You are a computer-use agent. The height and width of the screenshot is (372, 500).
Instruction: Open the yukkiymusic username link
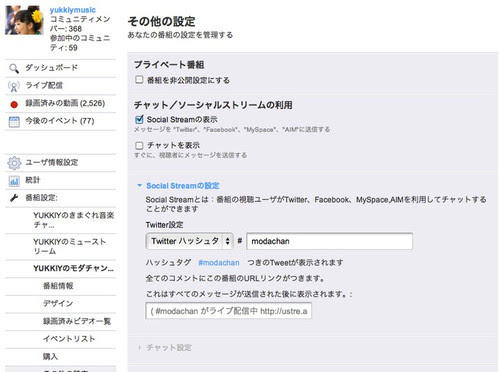click(x=72, y=10)
